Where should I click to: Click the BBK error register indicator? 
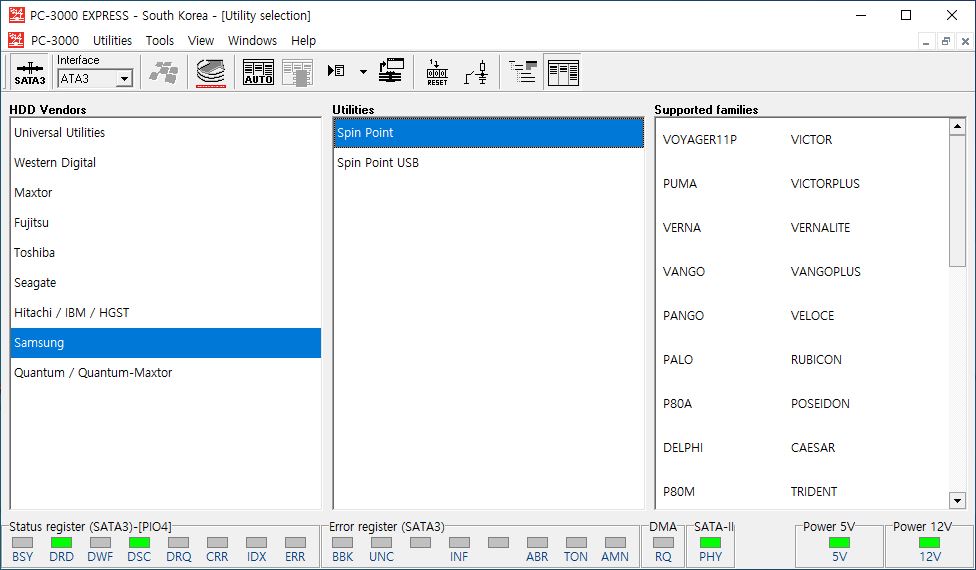(x=342, y=543)
